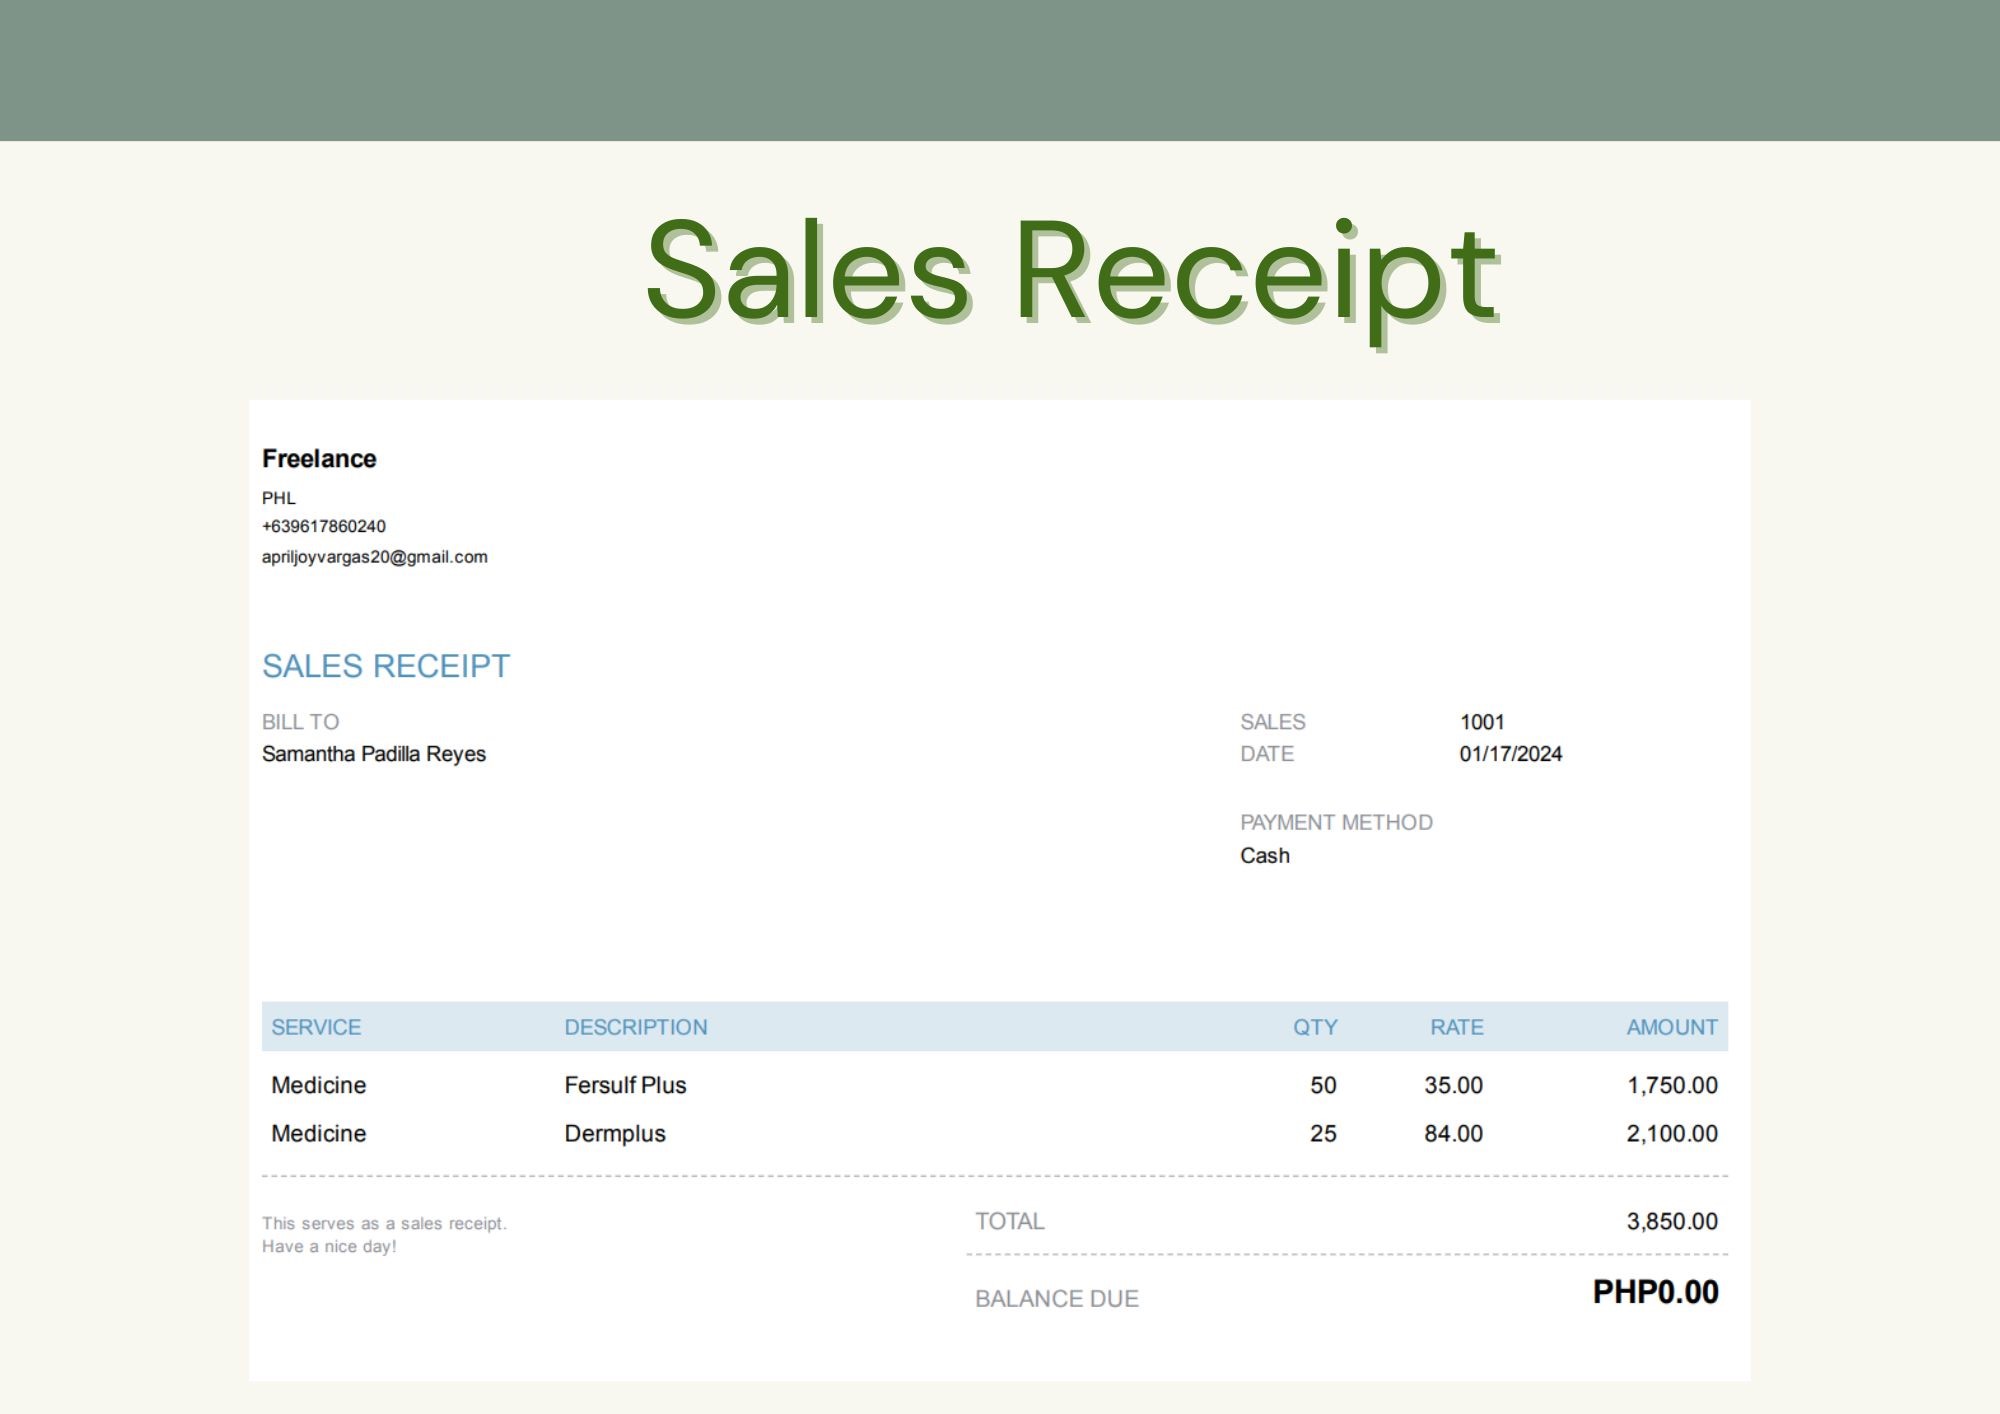
Task: Click the apriljoyvargas20@gmail.com email address
Action: click(374, 557)
